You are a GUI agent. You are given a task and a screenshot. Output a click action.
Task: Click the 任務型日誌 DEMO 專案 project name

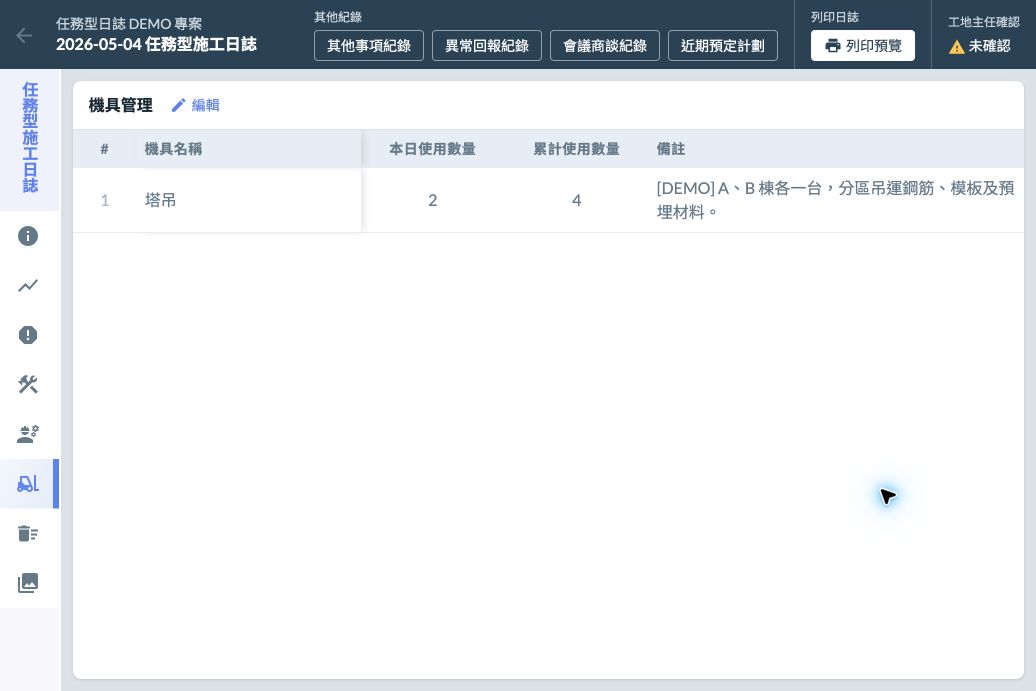pyautogui.click(x=129, y=24)
